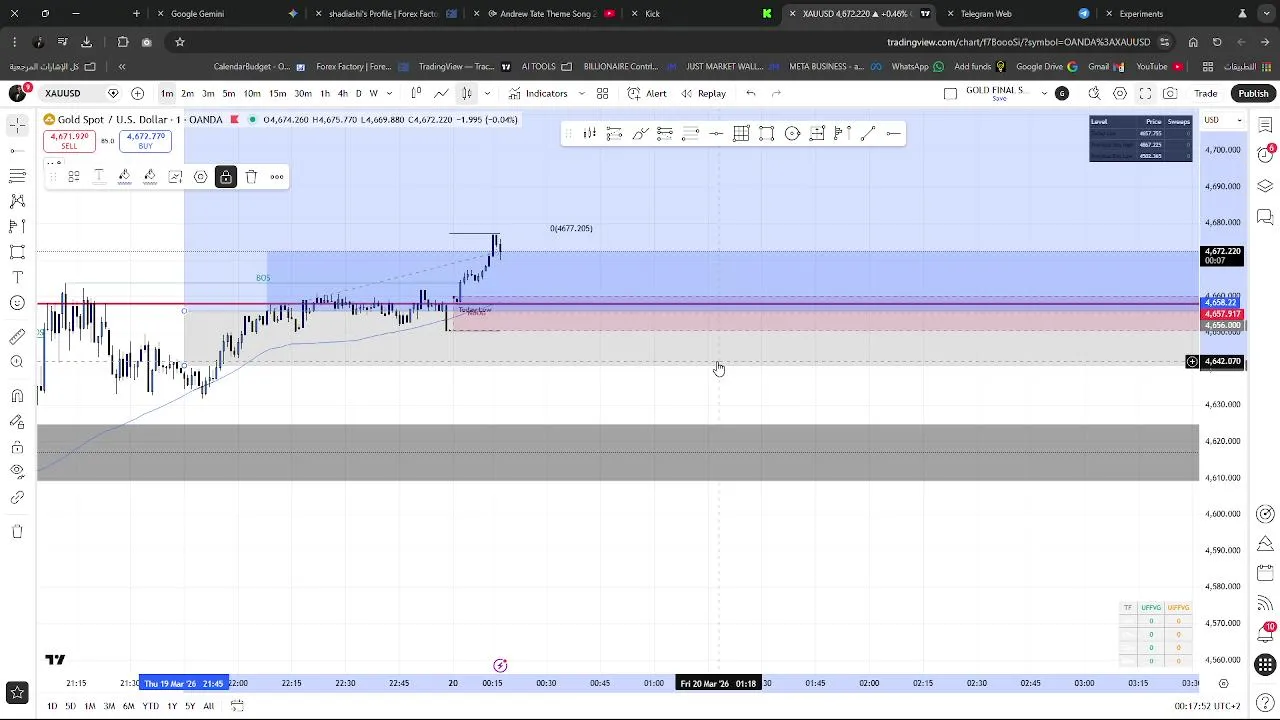Select the rectangle favorite drawing tool
This screenshot has width=1280, height=720.
coord(766,133)
